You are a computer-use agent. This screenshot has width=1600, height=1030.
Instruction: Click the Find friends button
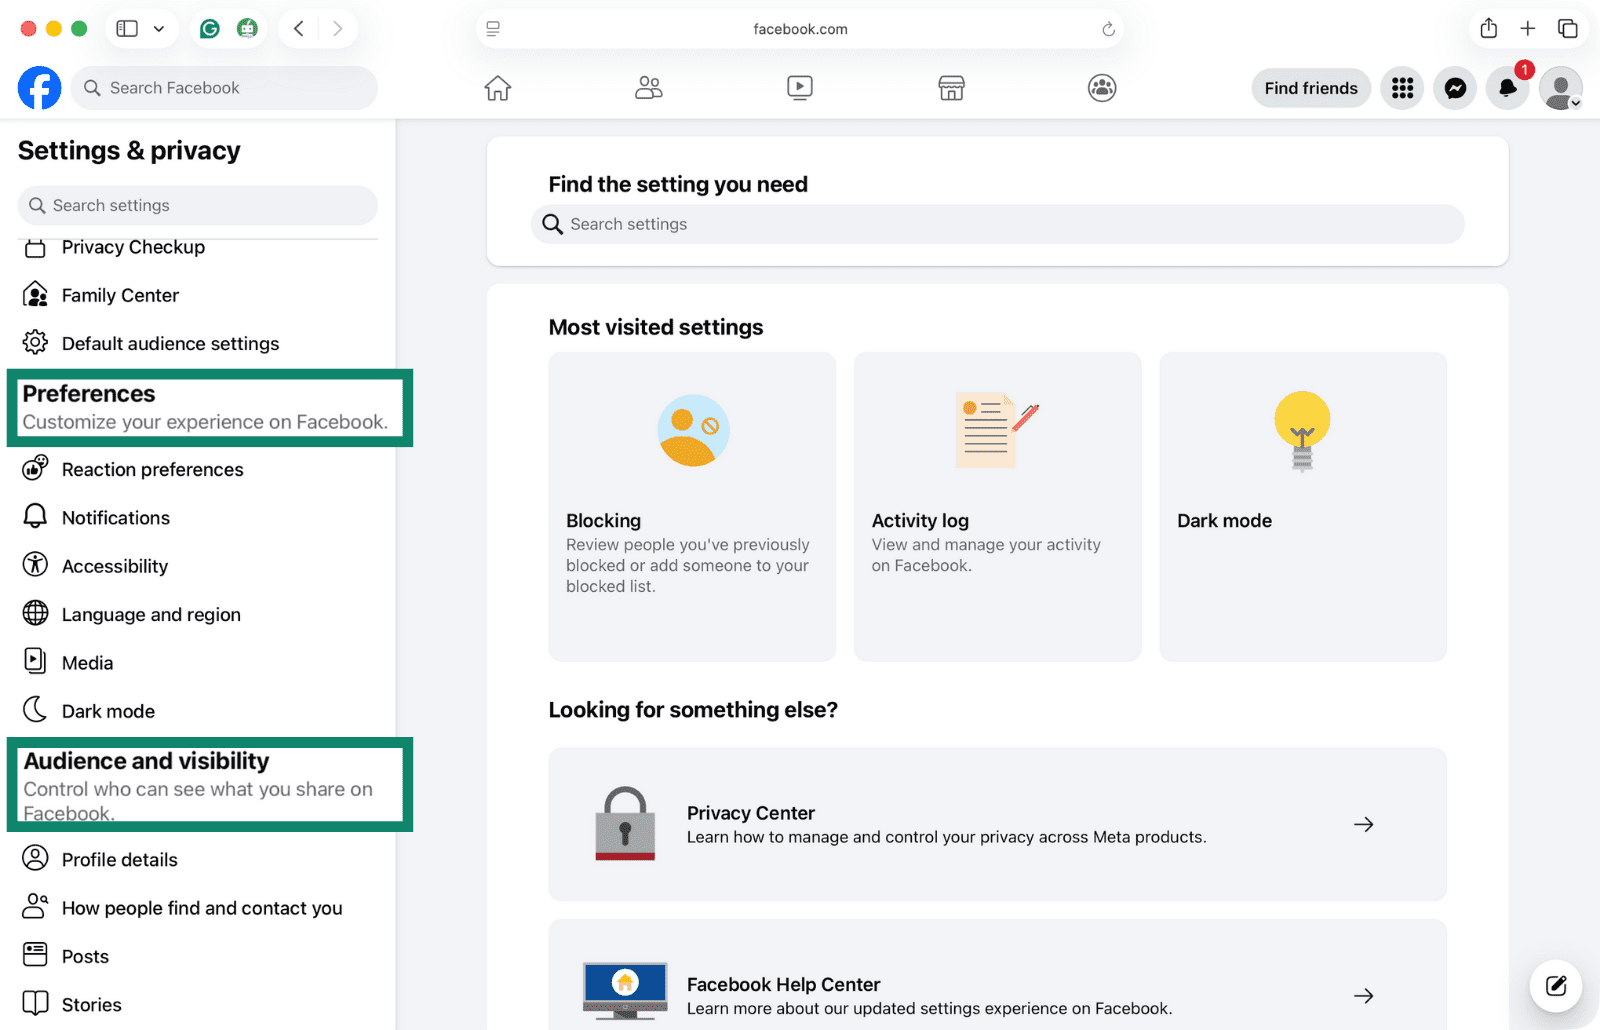[1310, 88]
